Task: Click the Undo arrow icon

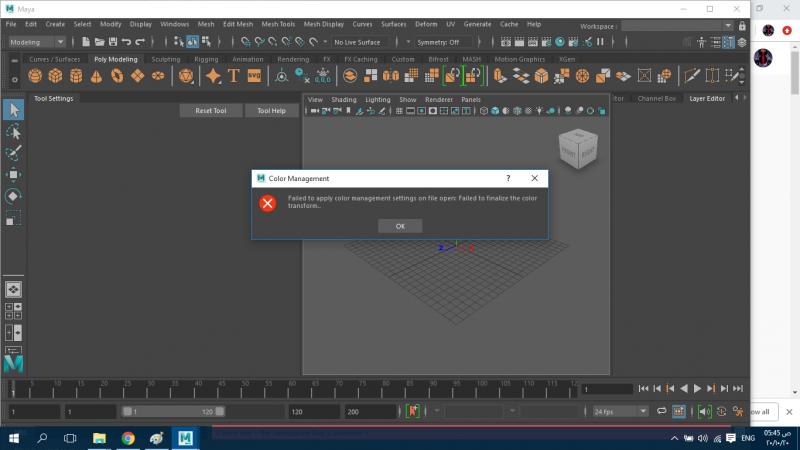Action: click(126, 42)
